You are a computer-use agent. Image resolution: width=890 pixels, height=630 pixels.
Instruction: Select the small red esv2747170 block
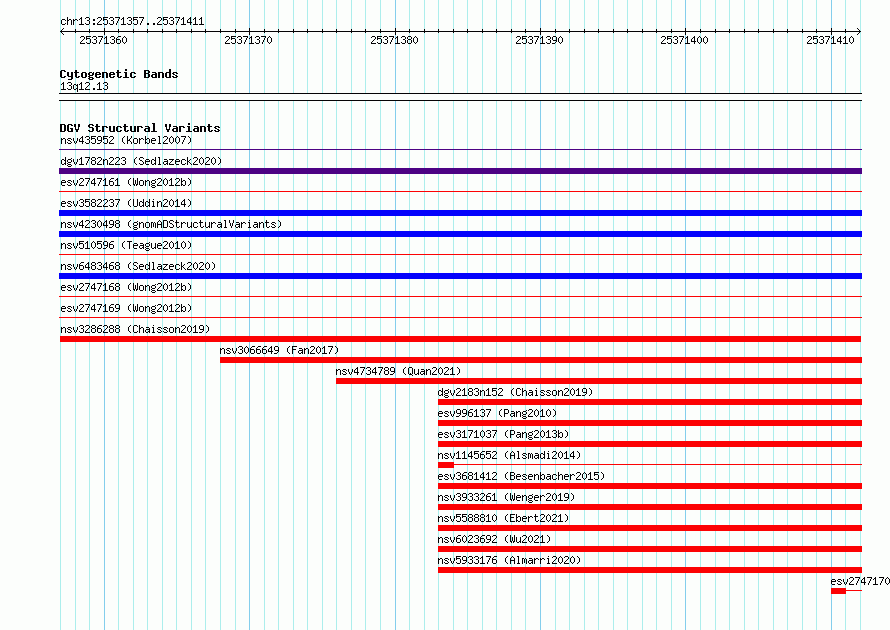[838, 591]
